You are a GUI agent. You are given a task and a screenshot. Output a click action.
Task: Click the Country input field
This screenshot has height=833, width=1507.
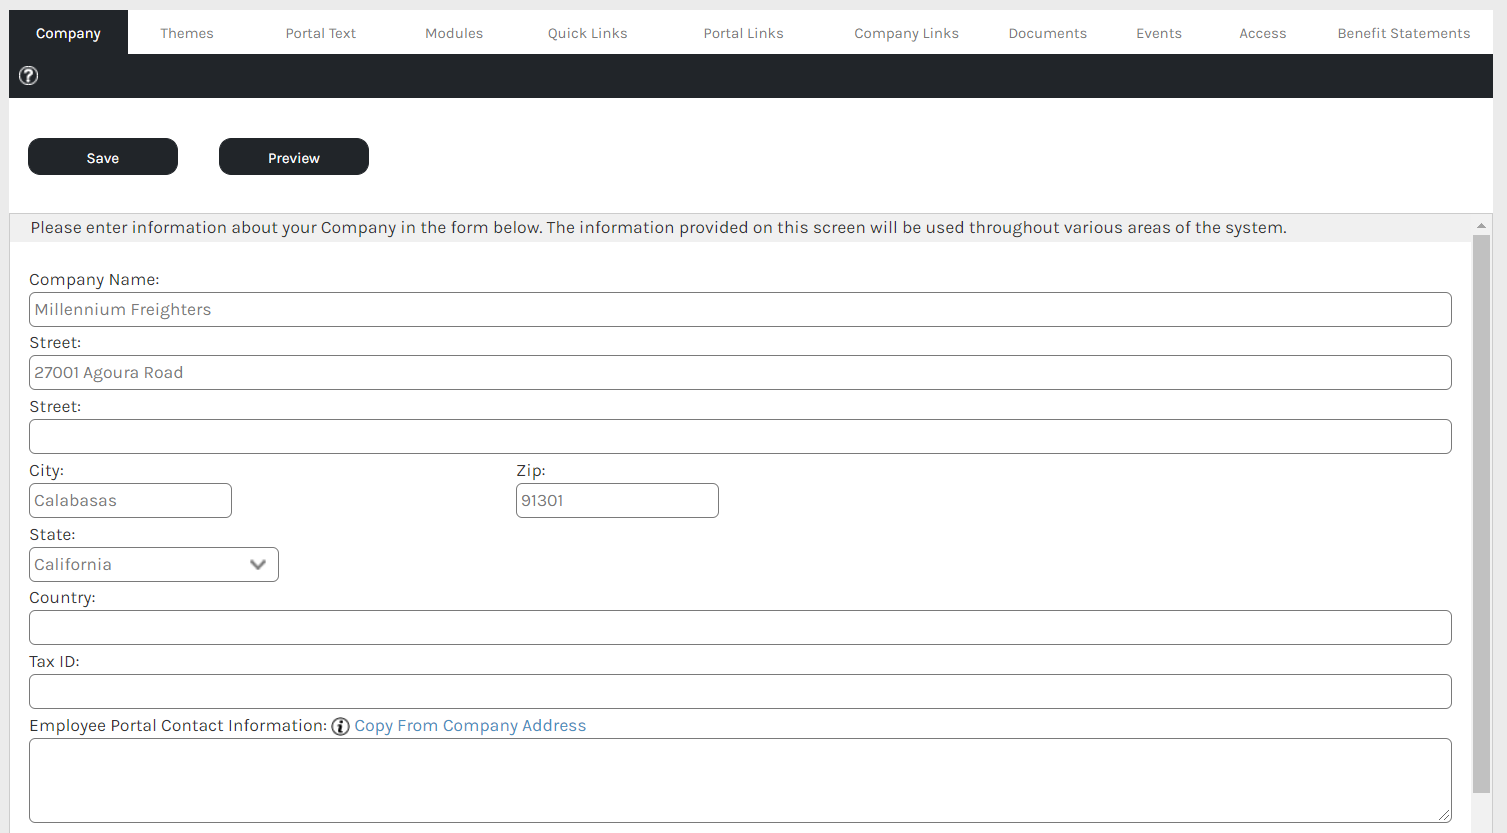pos(740,628)
